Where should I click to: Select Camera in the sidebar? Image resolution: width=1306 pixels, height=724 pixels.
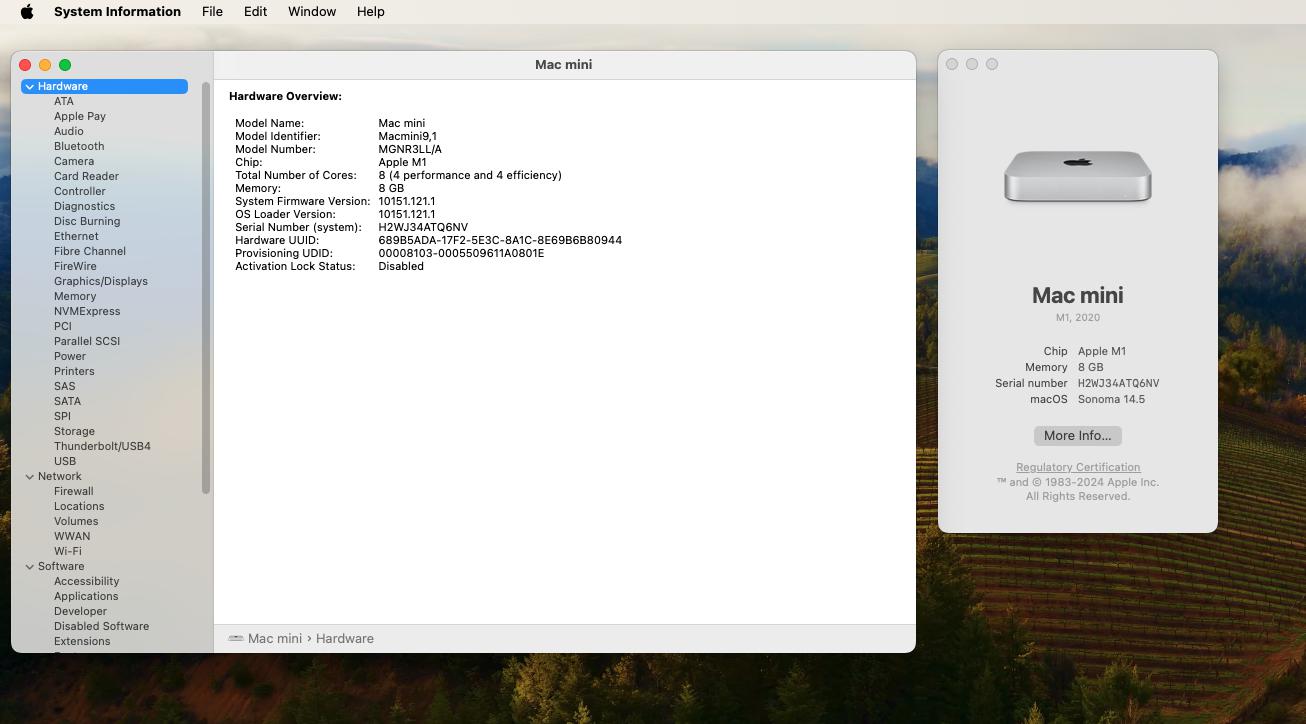coord(74,161)
